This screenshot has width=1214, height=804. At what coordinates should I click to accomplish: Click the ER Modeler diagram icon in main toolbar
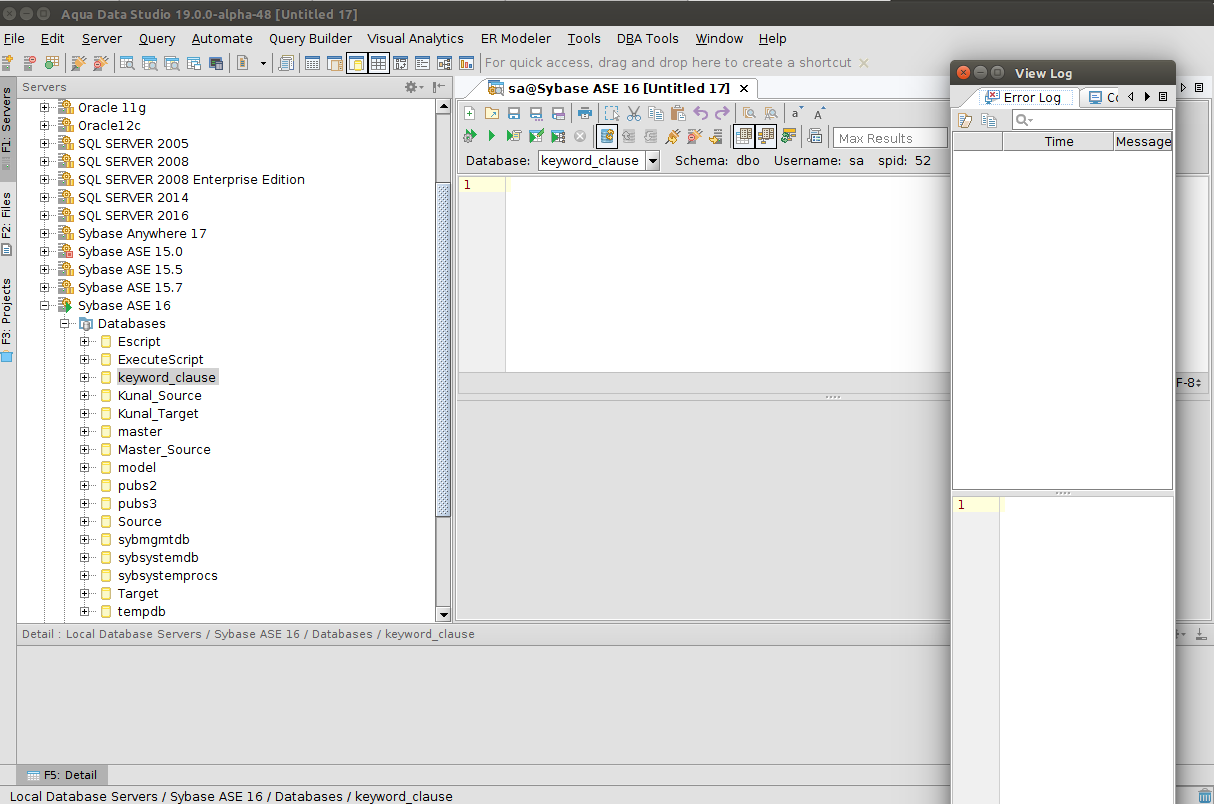(x=445, y=63)
